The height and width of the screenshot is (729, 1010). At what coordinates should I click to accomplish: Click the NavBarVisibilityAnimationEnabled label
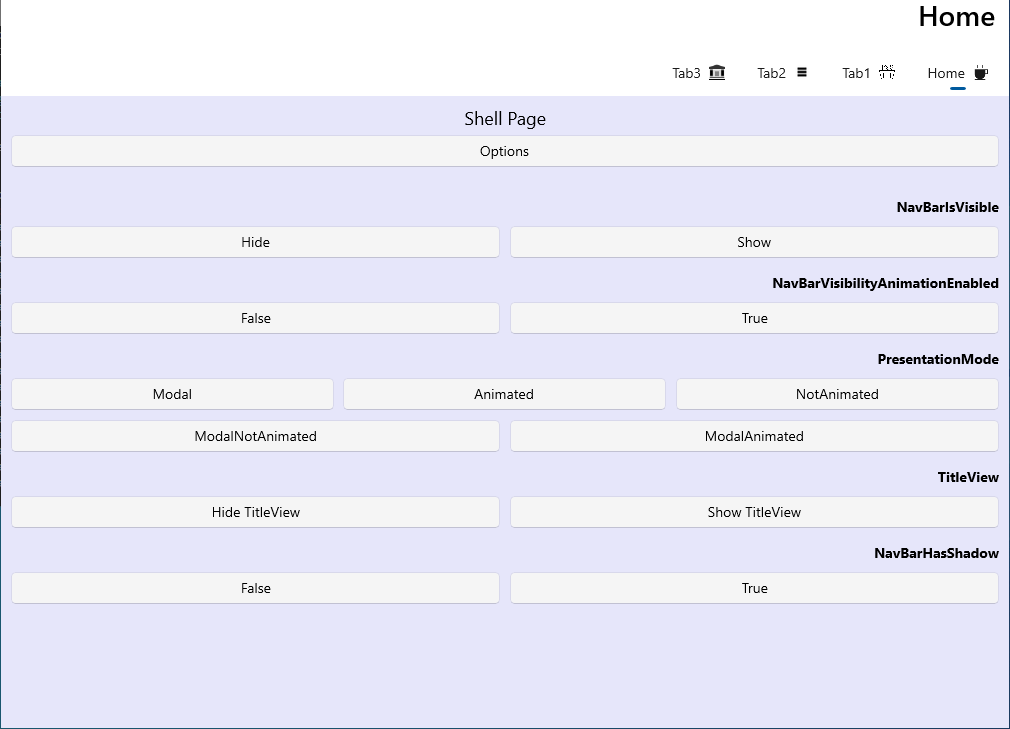coord(886,283)
